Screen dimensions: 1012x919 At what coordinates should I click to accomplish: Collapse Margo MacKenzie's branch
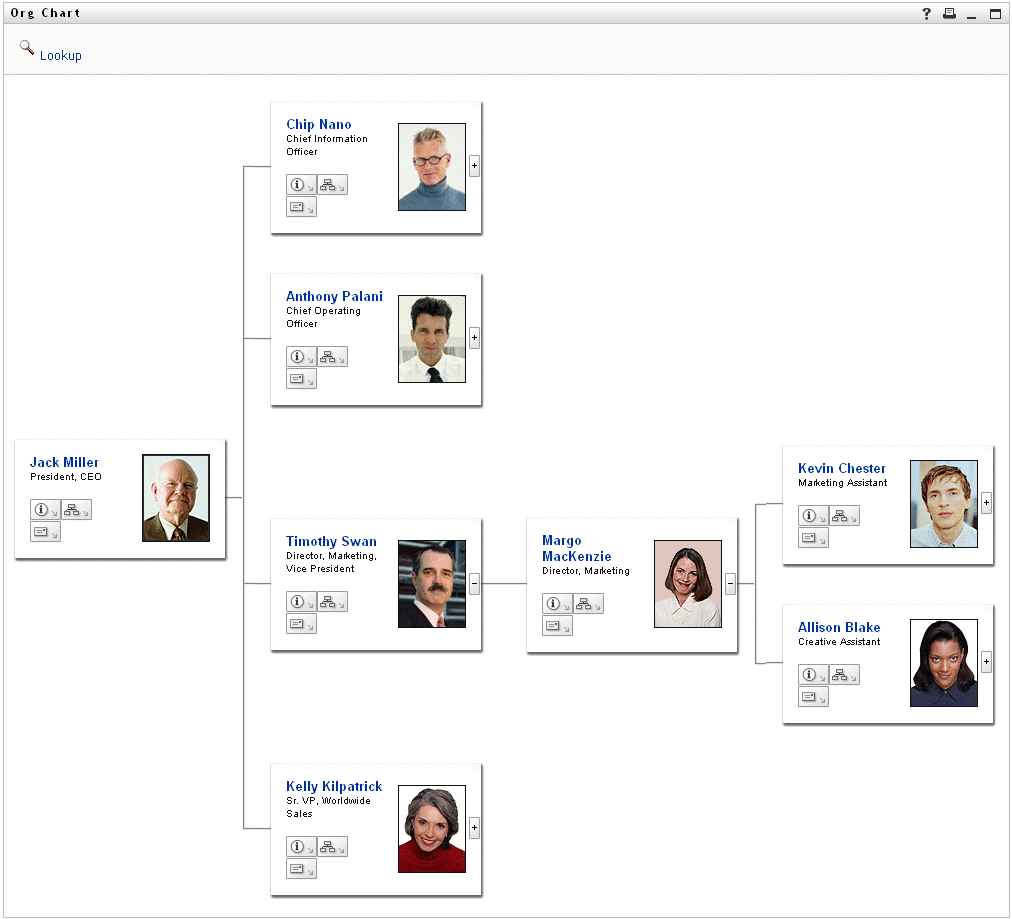coord(730,583)
